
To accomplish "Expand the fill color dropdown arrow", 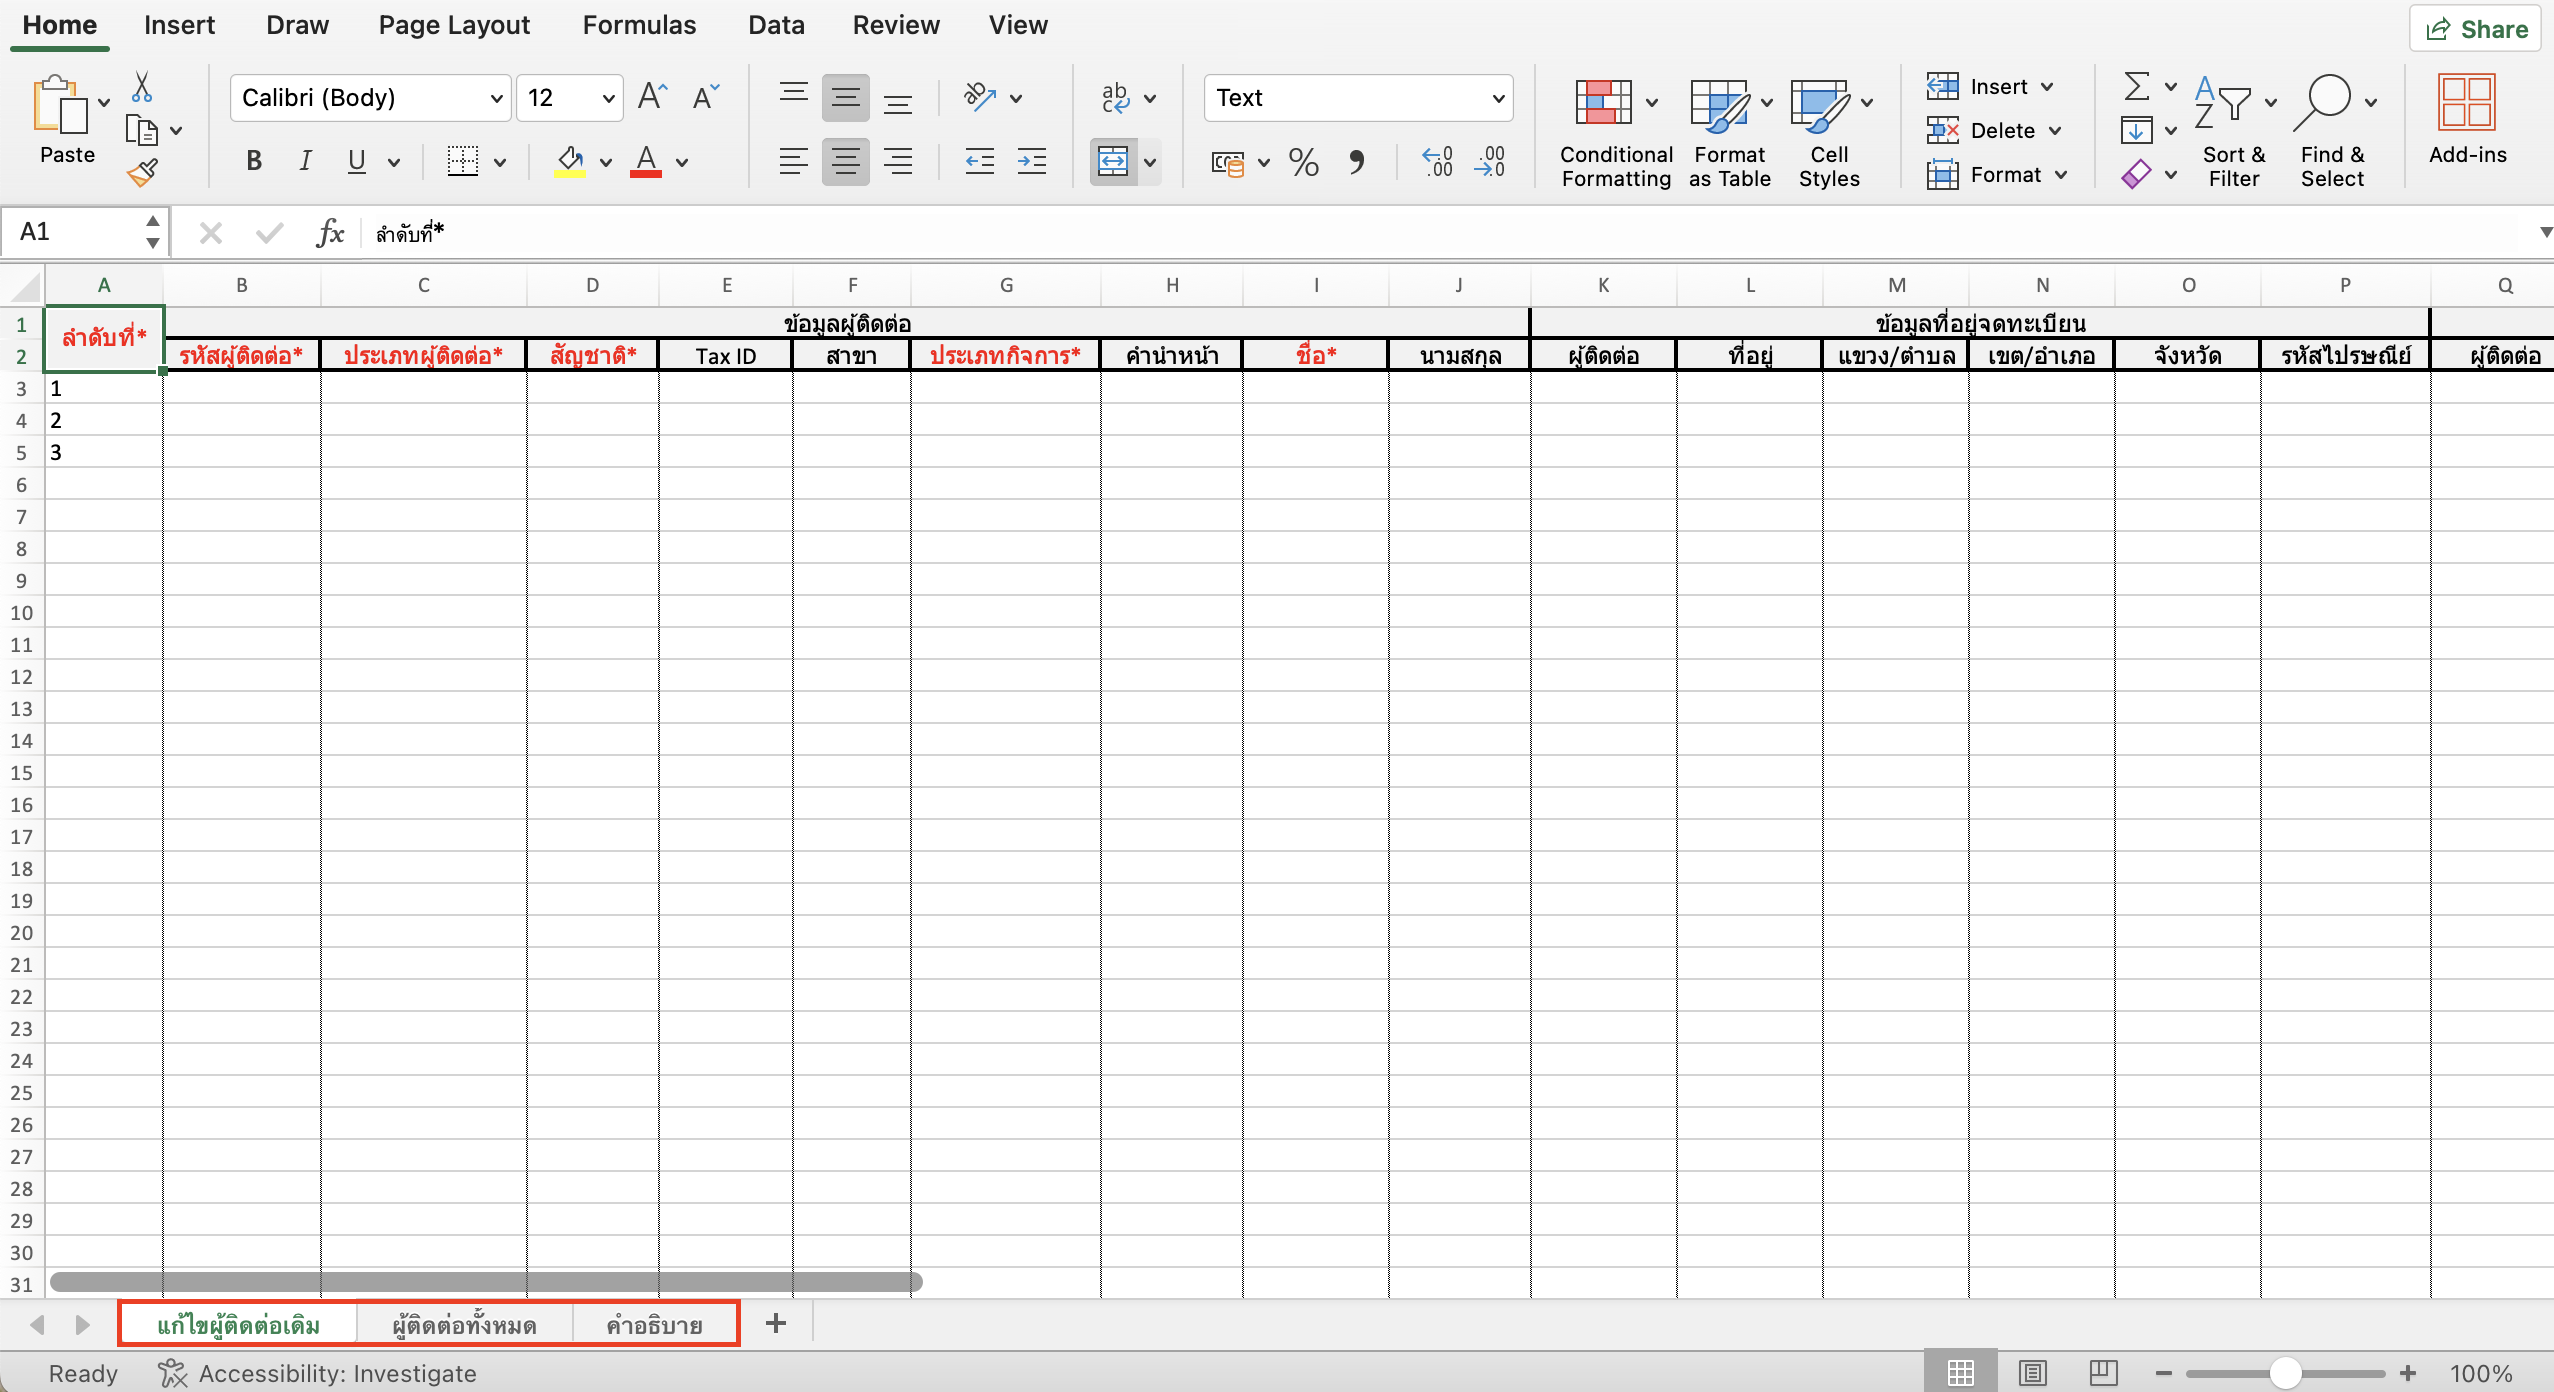I will coord(606,162).
